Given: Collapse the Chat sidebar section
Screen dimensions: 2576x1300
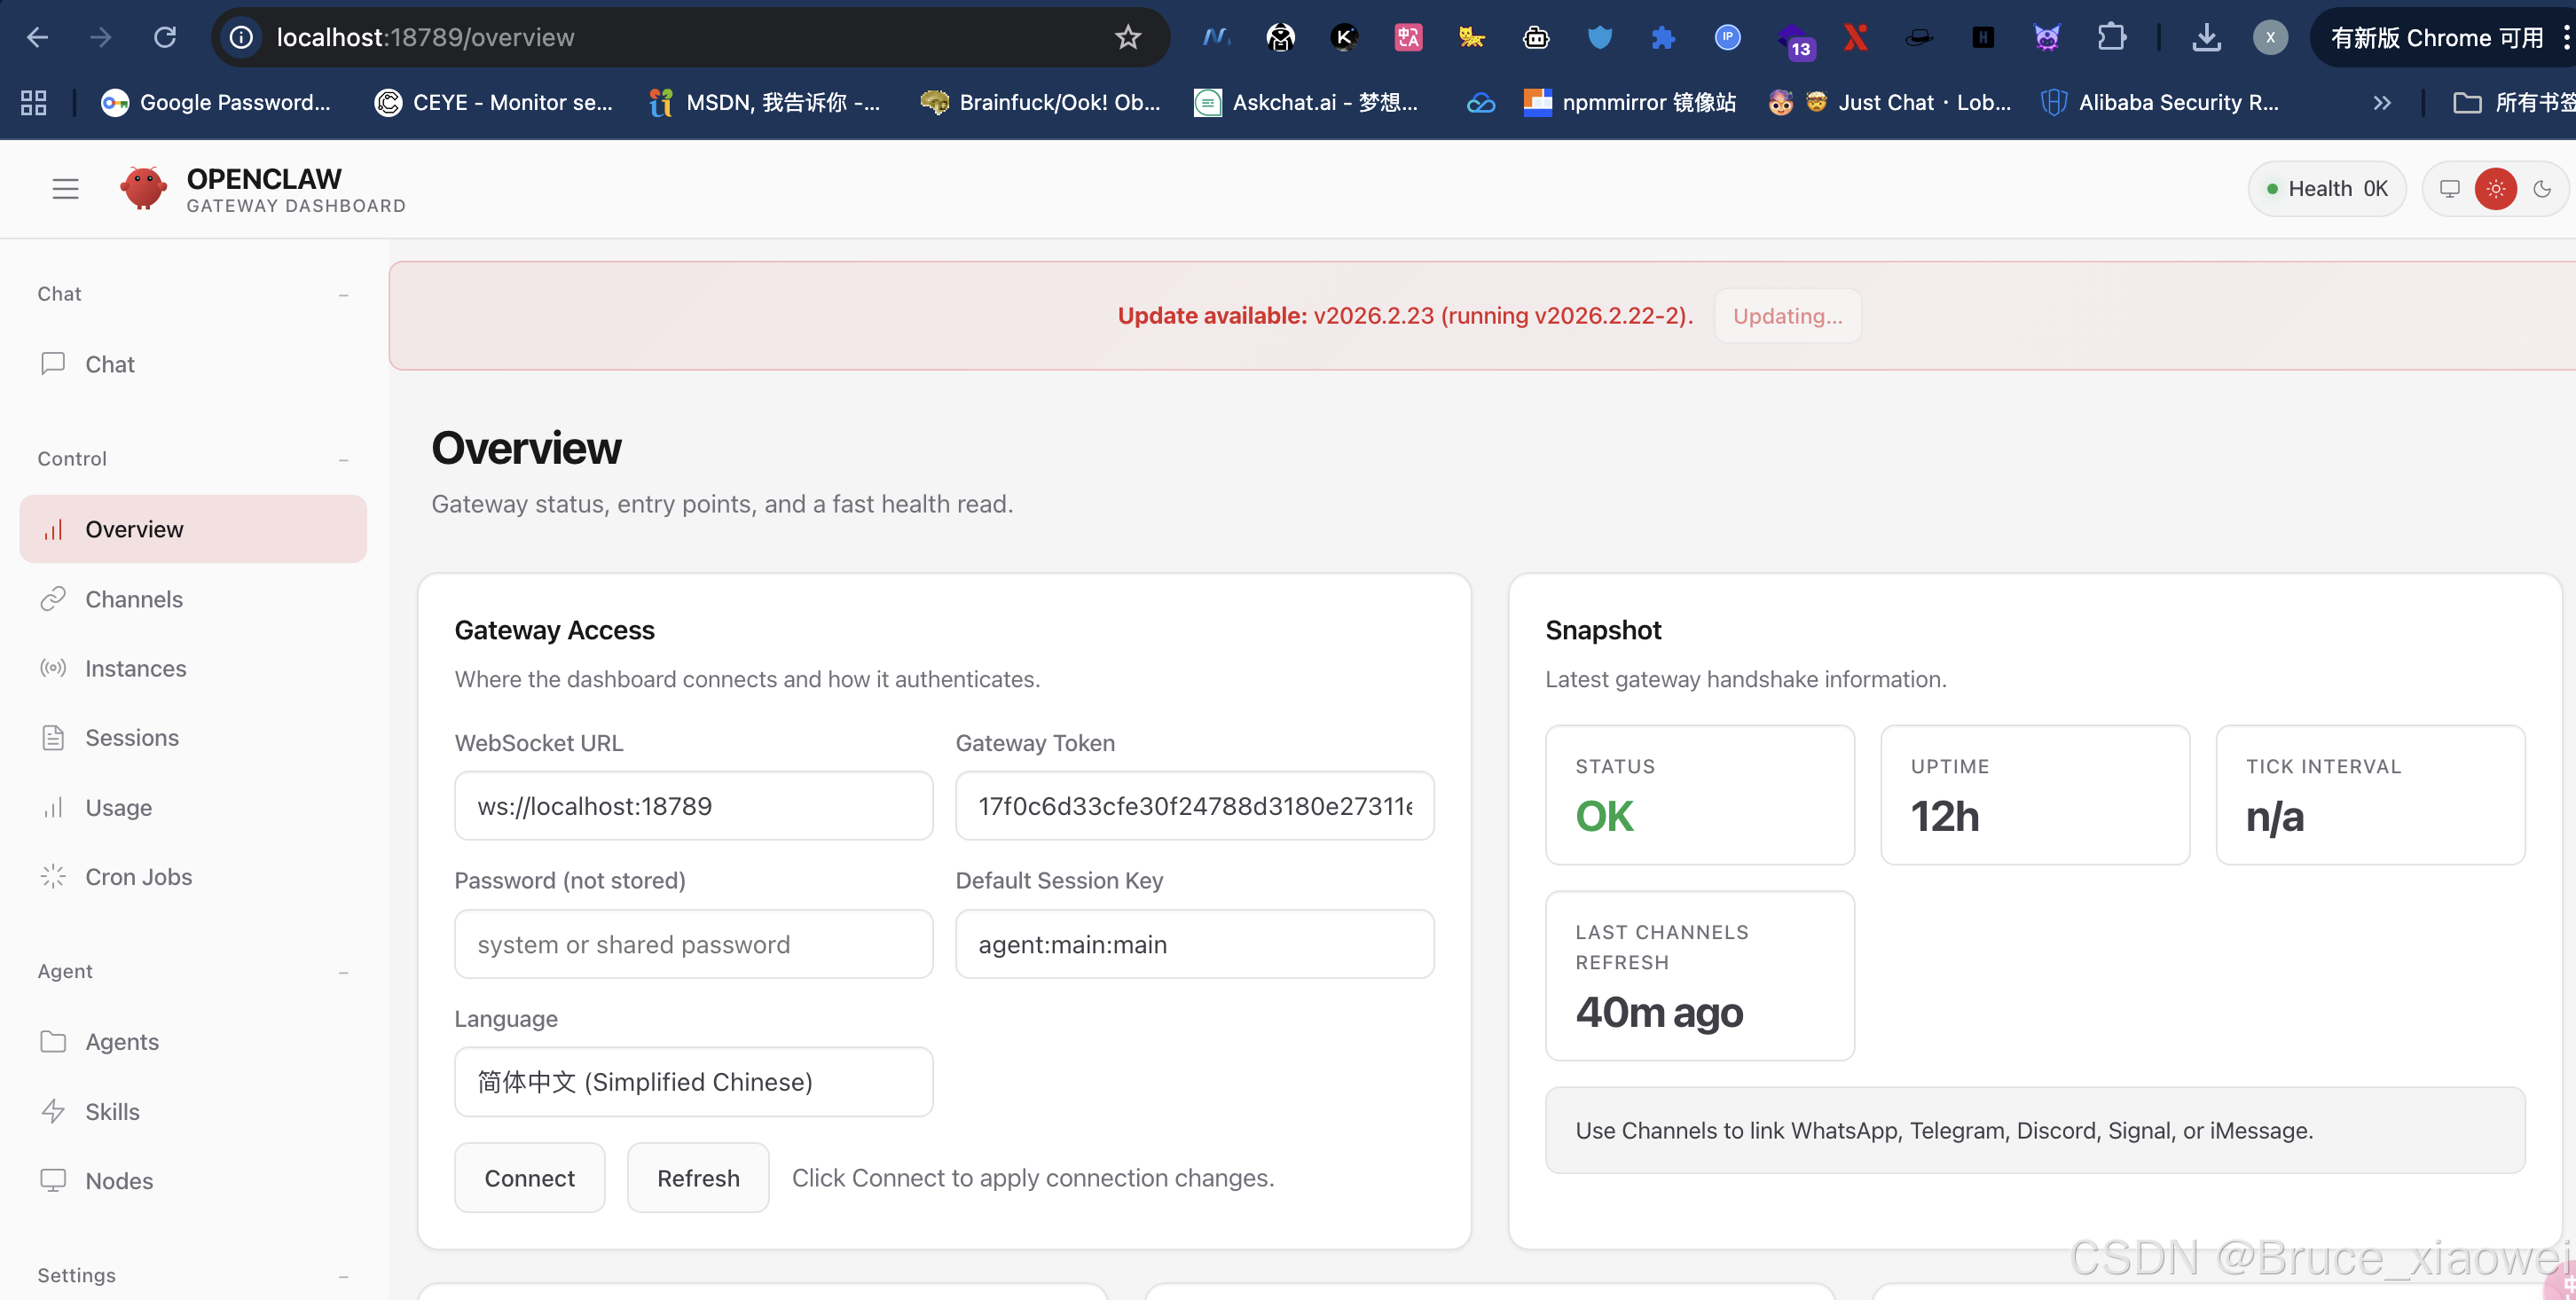Looking at the screenshot, I should click(343, 294).
